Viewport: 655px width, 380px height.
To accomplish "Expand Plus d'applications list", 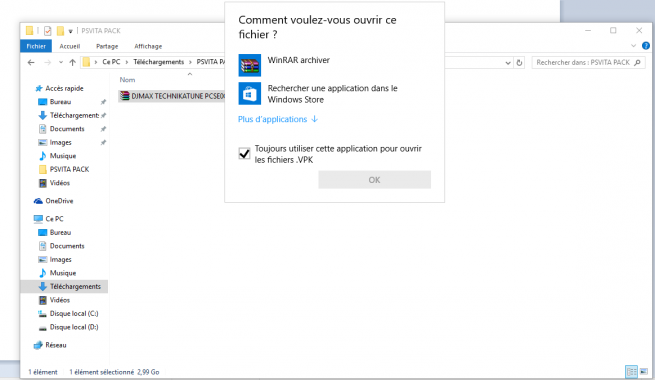I will coord(278,119).
